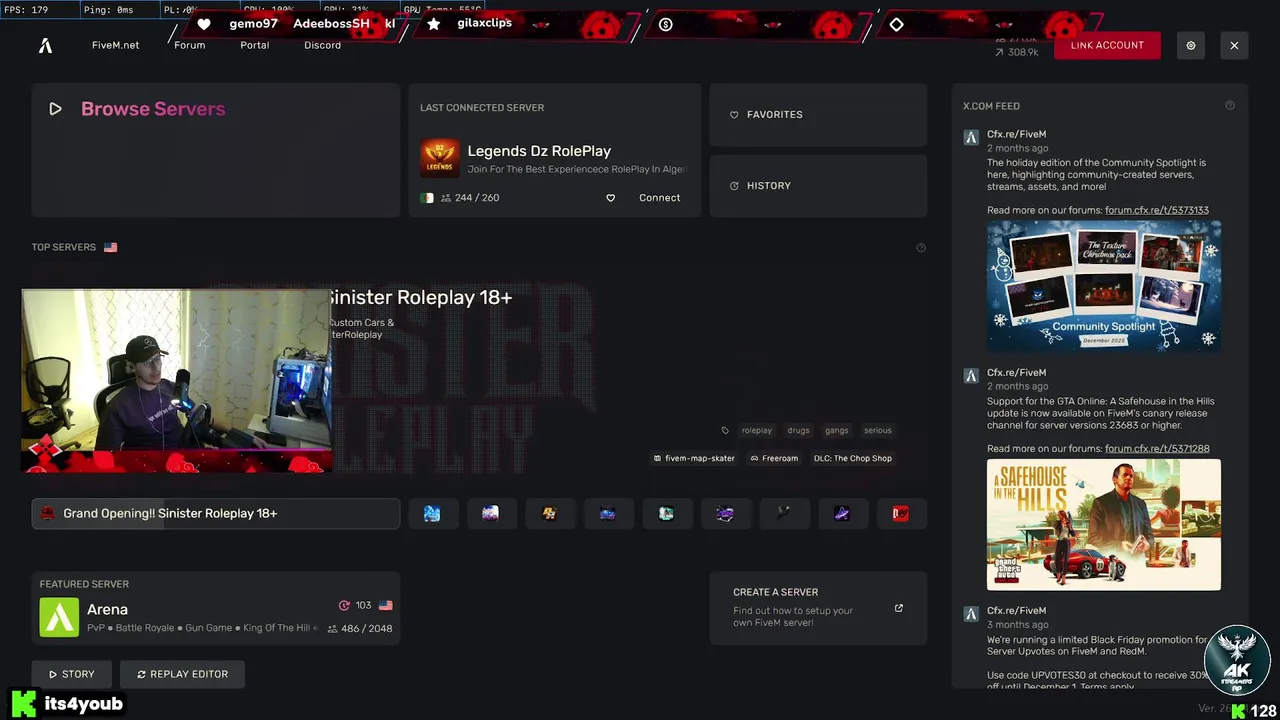The width and height of the screenshot is (1280, 720).
Task: Open the FiveM.net menu item
Action: 116,45
